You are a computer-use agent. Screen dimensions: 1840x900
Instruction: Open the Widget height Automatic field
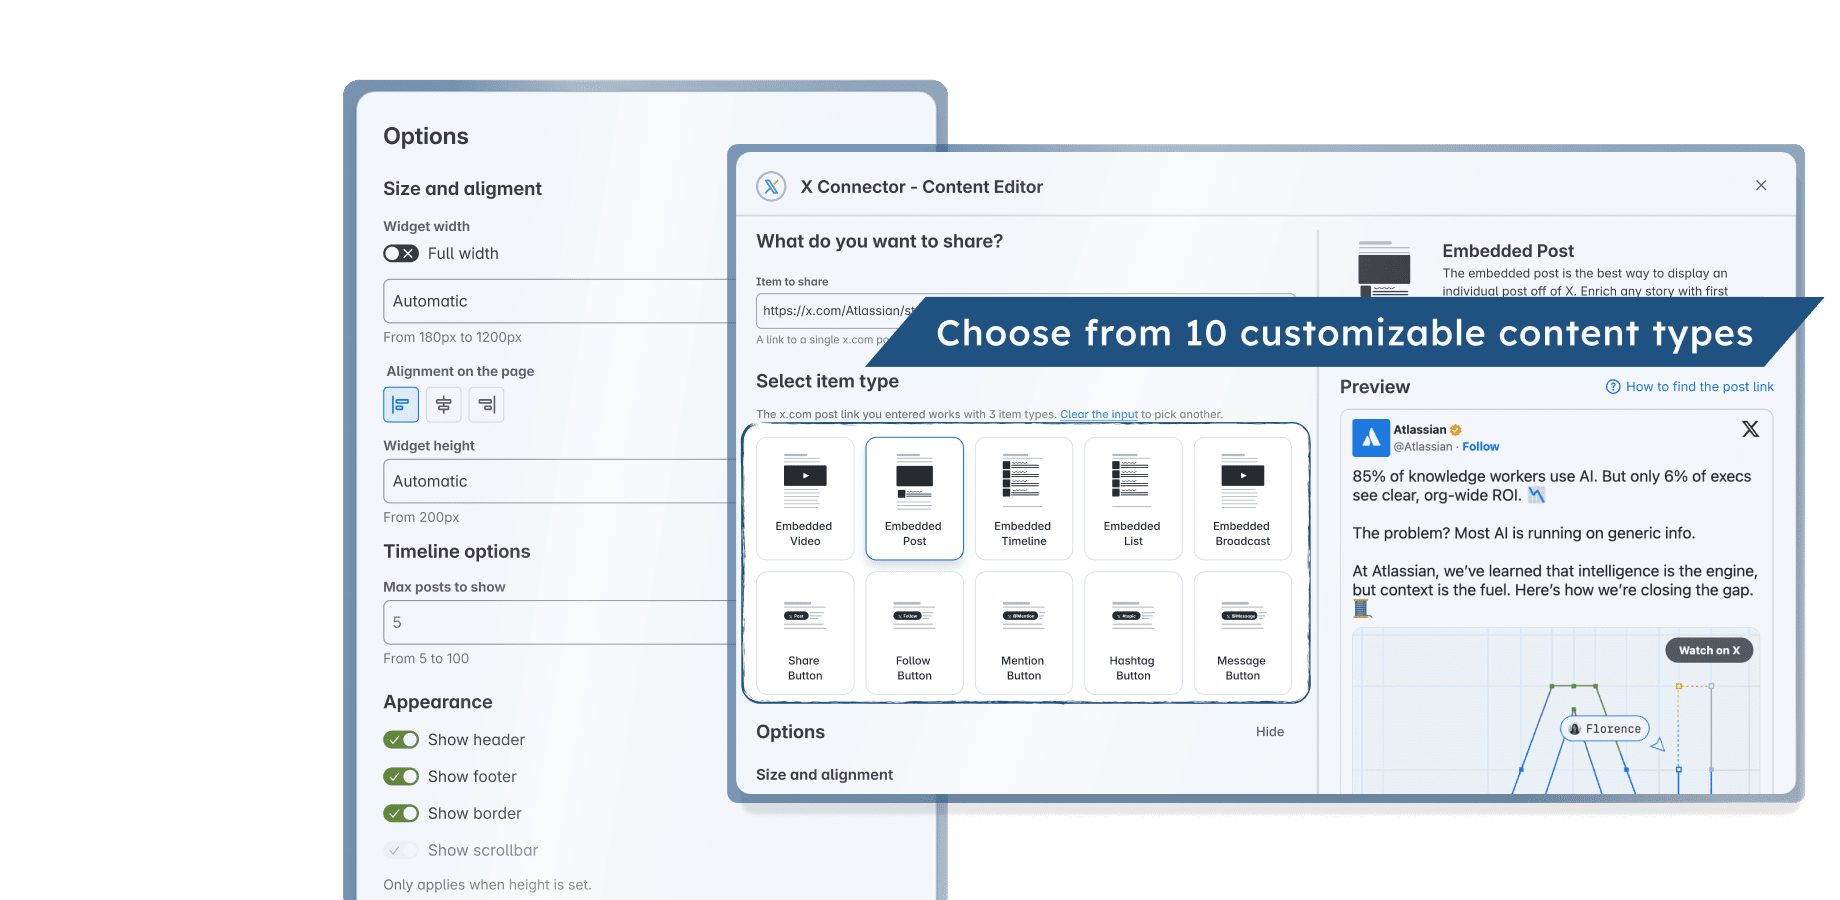point(560,481)
